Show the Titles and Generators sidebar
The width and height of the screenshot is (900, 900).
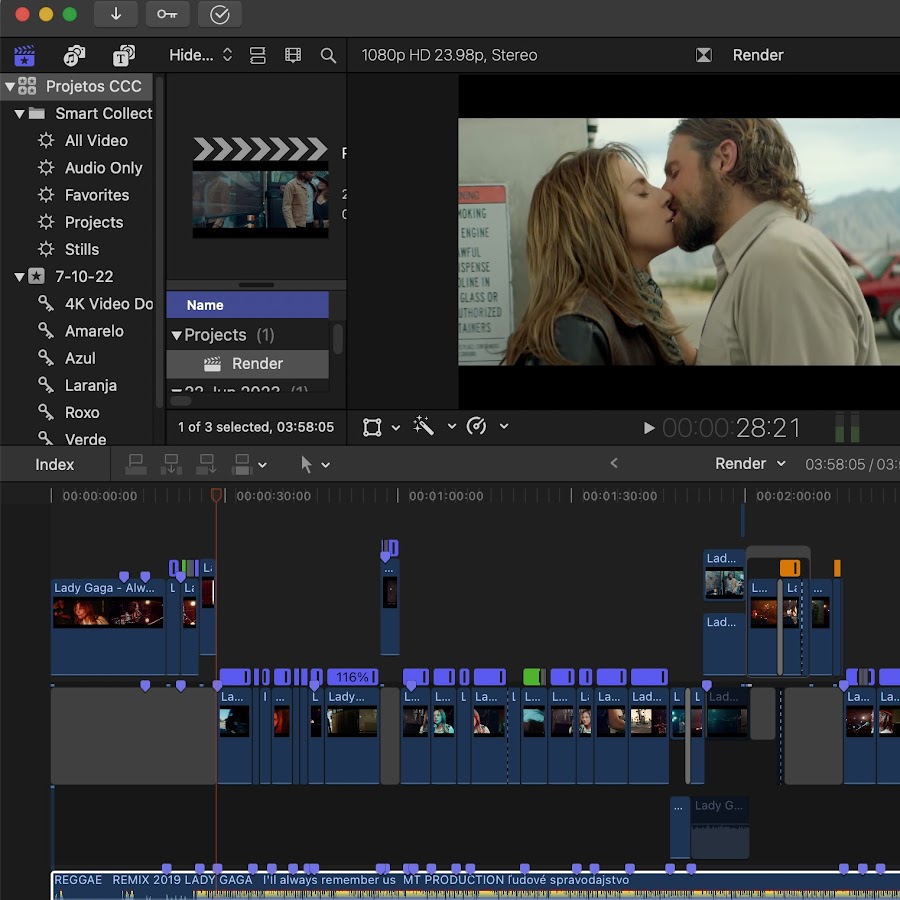(123, 56)
